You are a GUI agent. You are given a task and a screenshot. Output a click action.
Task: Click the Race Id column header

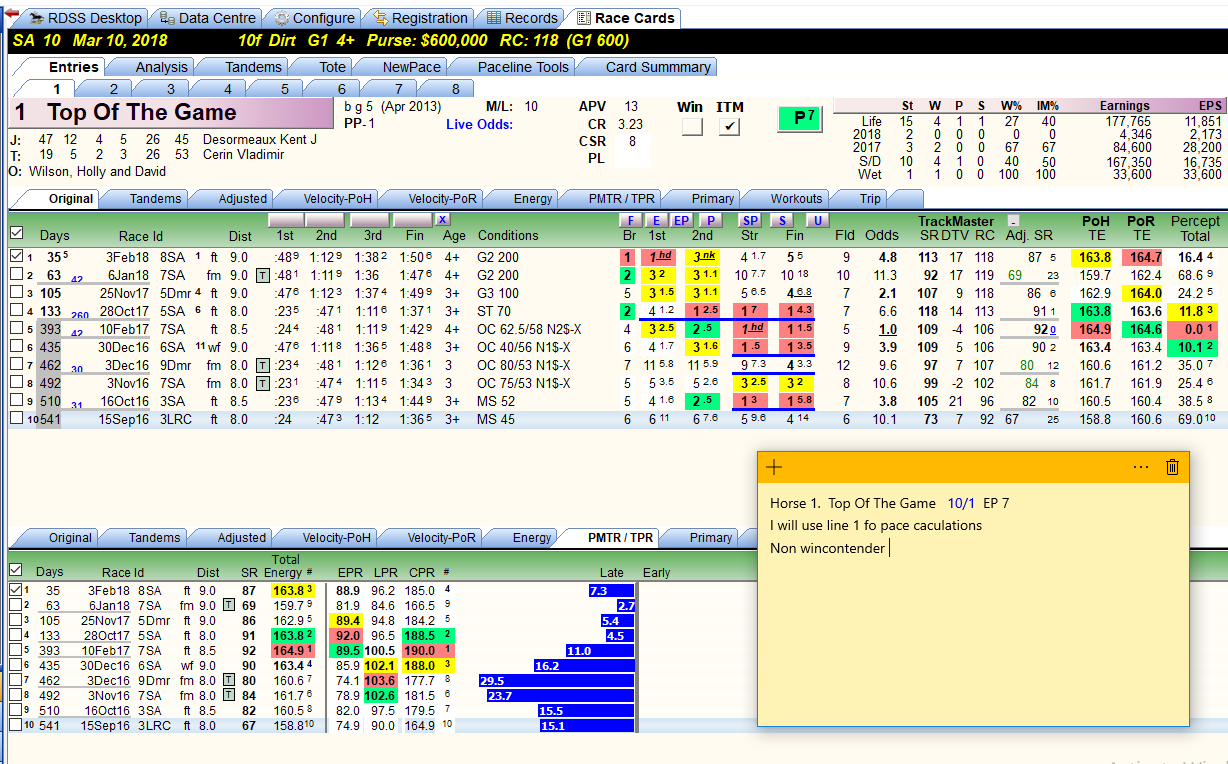pos(140,235)
